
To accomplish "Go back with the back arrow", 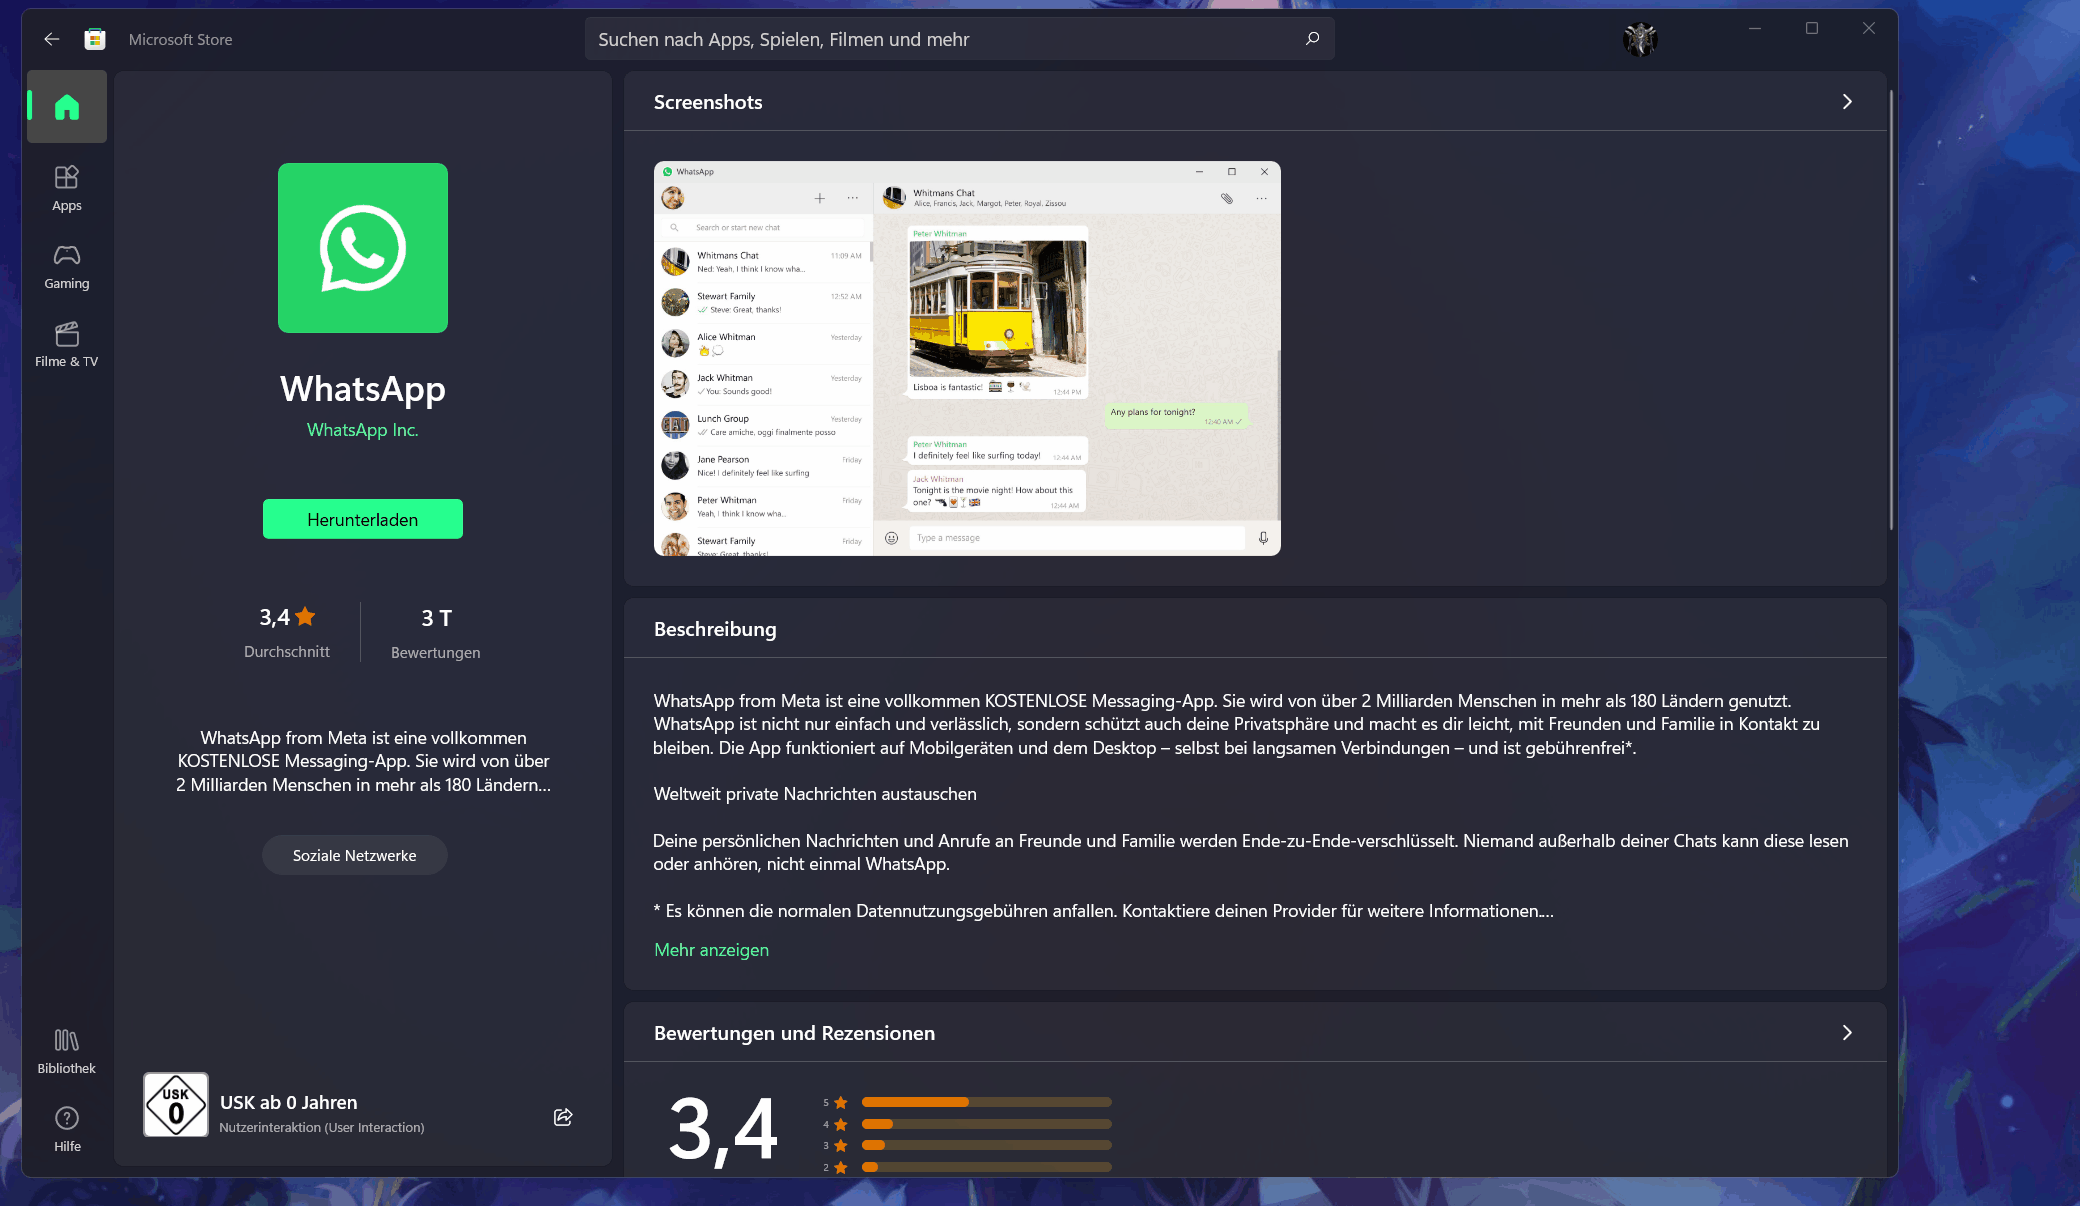I will pyautogui.click(x=52, y=39).
